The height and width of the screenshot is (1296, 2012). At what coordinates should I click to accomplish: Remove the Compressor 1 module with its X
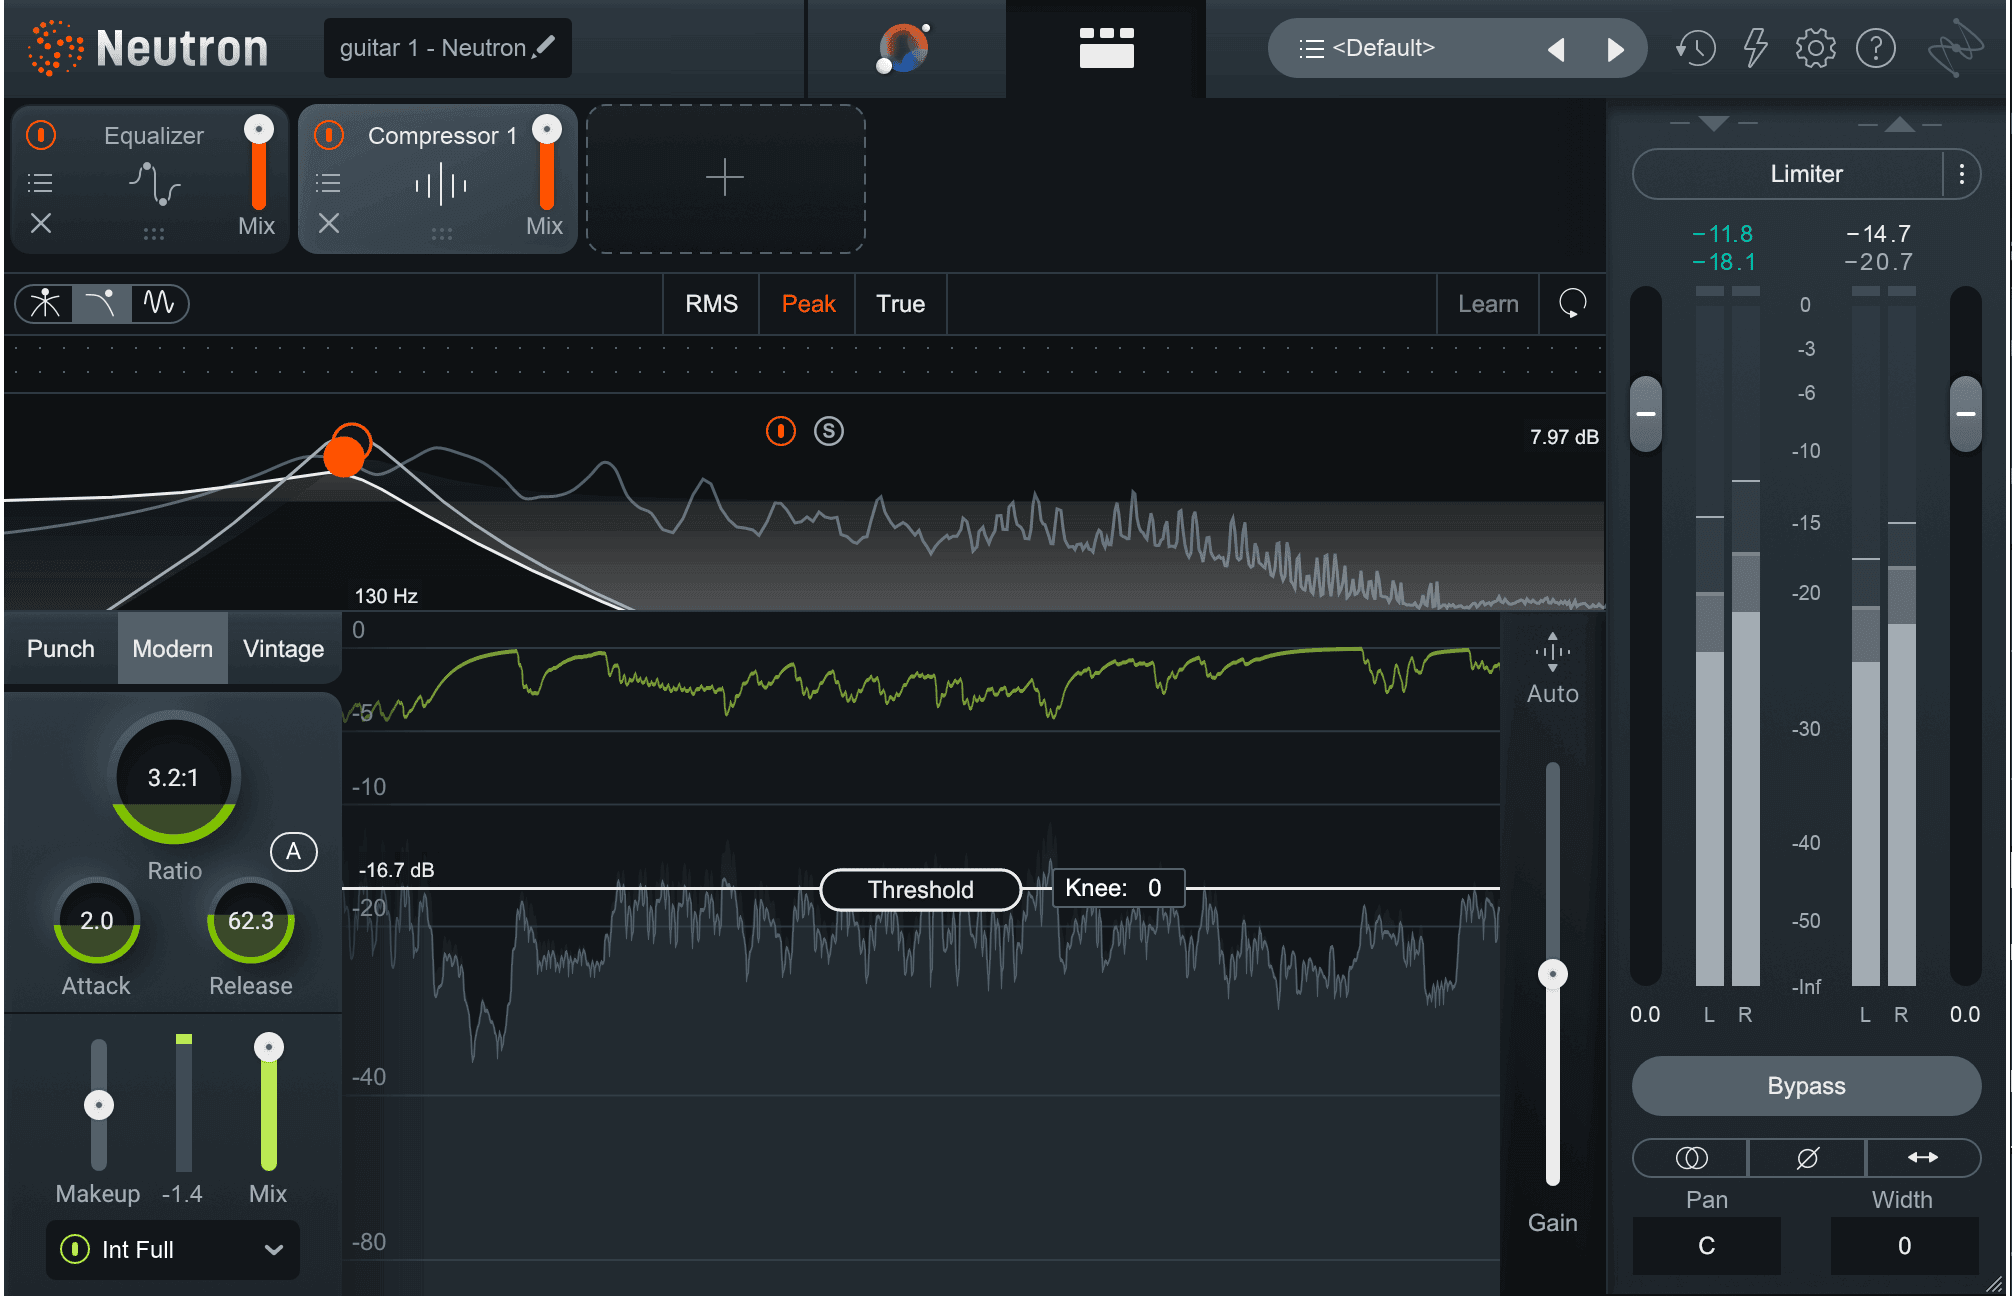coord(329,223)
